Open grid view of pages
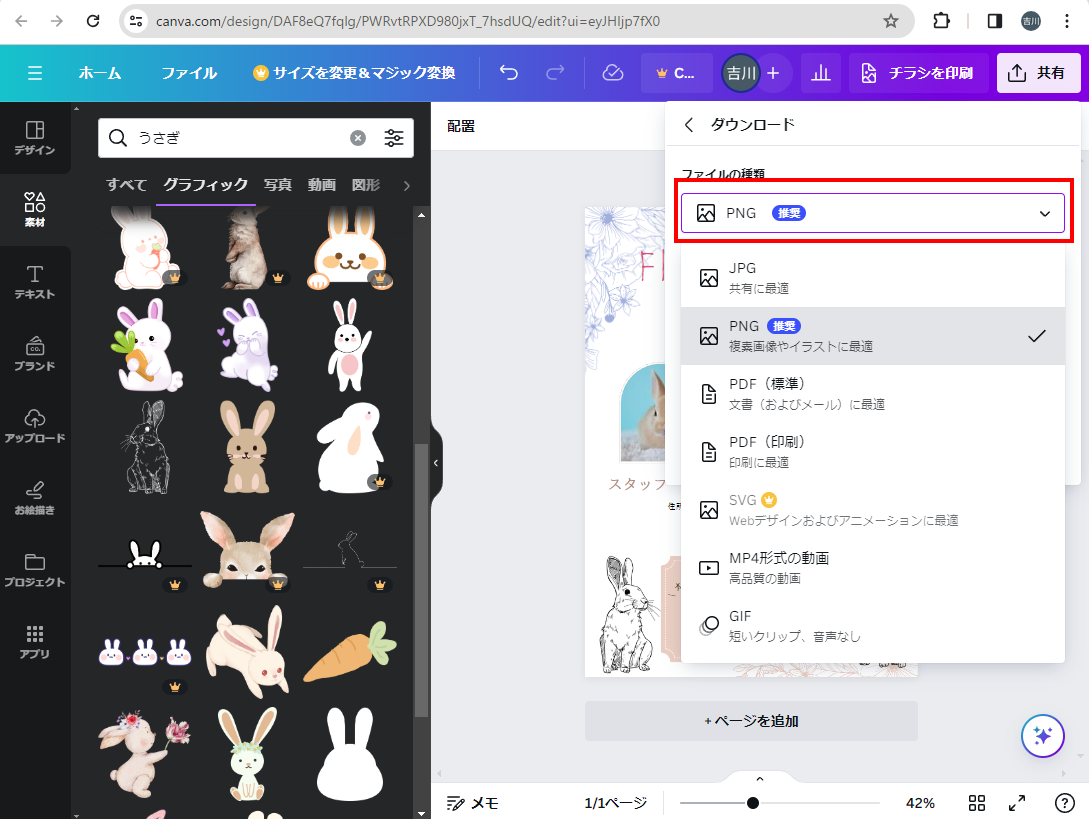The width and height of the screenshot is (1089, 819). (977, 803)
